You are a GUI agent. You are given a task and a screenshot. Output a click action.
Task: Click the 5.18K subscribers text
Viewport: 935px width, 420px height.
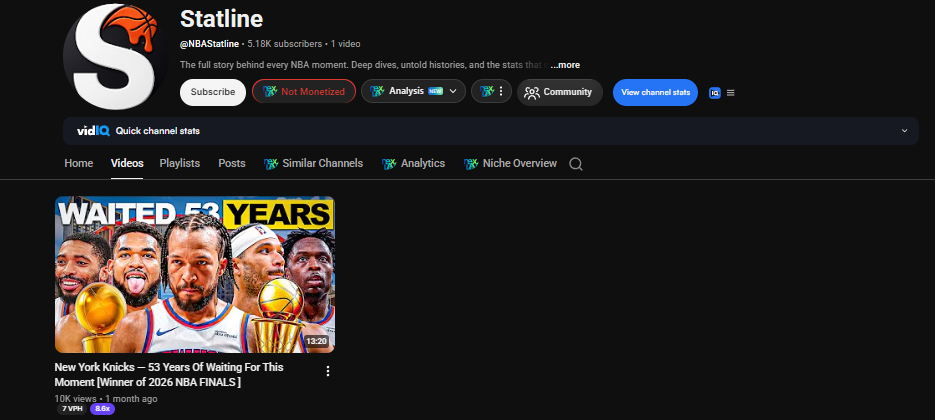[x=284, y=44]
